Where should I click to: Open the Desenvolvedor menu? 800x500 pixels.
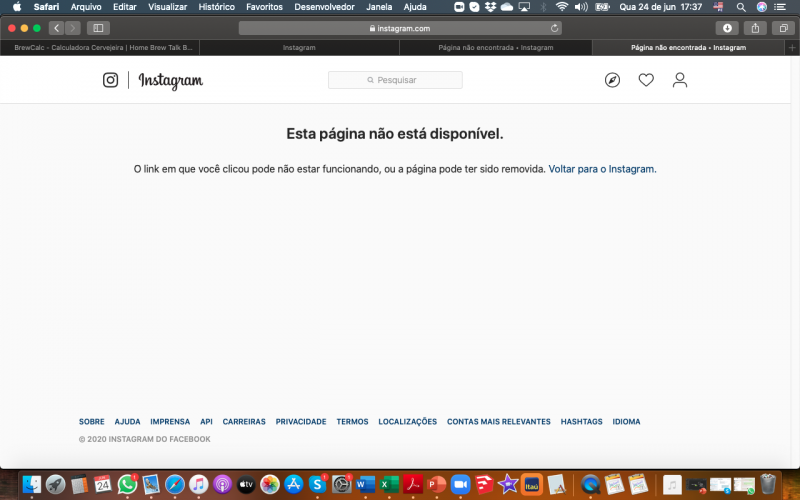click(324, 7)
